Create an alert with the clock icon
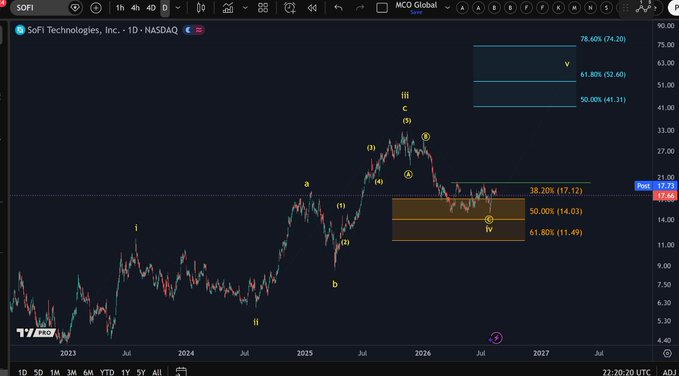 click(290, 8)
